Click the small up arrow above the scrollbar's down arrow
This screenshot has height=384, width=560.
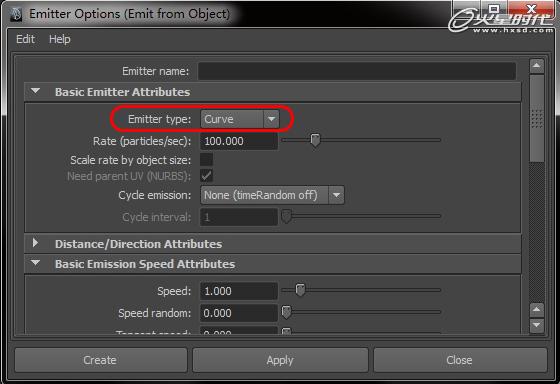[536, 310]
